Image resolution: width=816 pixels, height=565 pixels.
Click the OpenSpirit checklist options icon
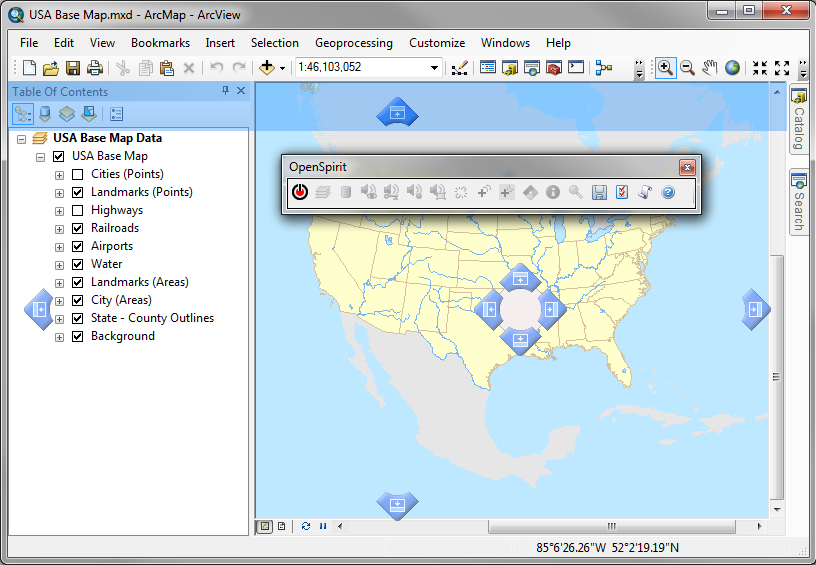[622, 192]
